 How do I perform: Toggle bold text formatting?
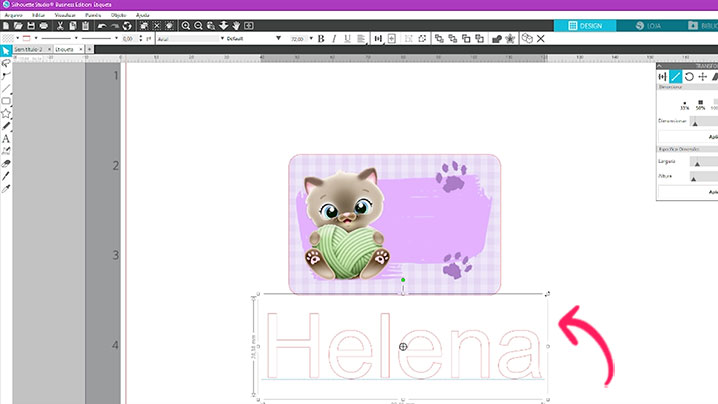point(320,38)
